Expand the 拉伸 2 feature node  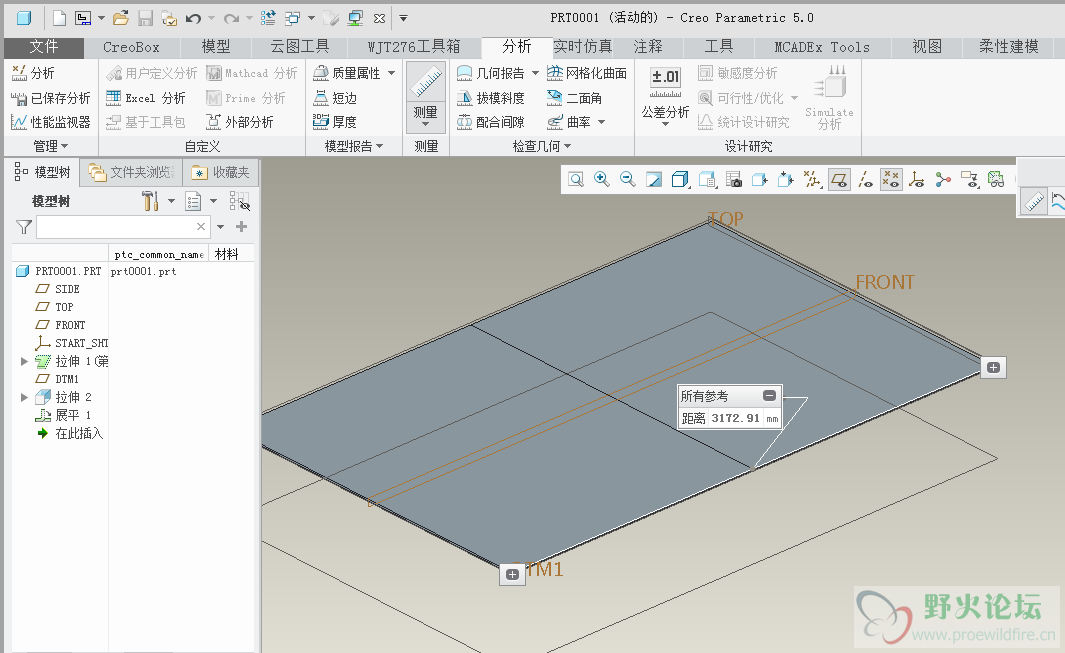(25, 397)
